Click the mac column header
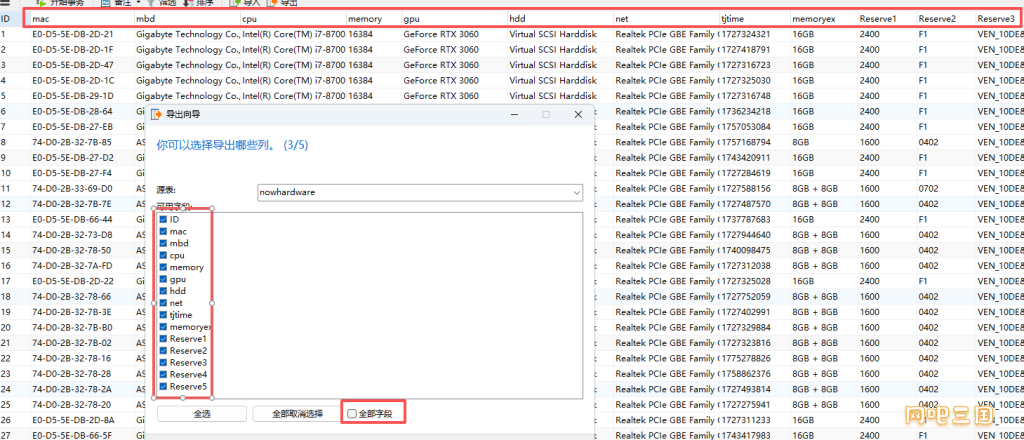 tap(82, 19)
